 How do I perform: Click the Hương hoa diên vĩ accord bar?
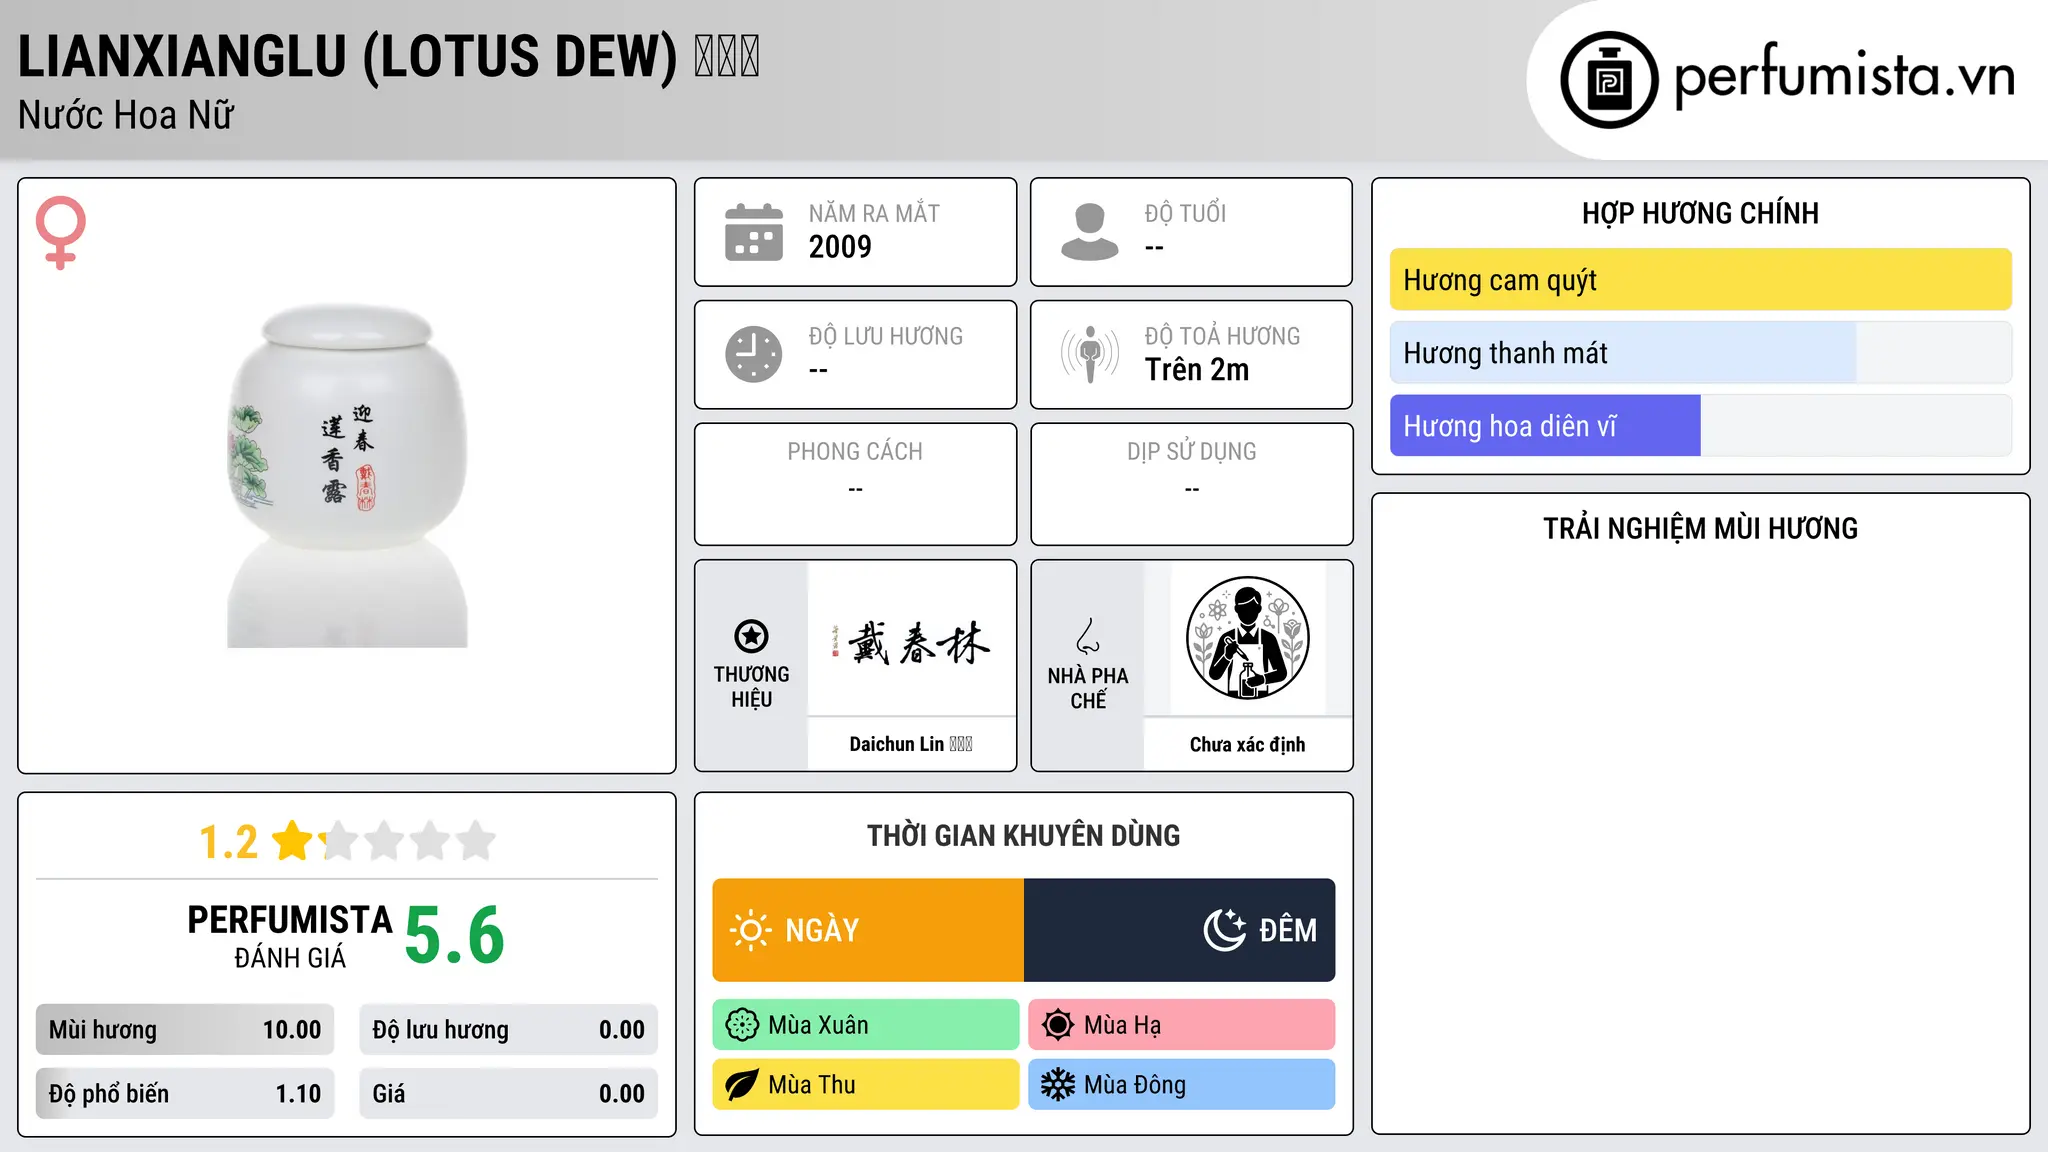click(x=1701, y=426)
